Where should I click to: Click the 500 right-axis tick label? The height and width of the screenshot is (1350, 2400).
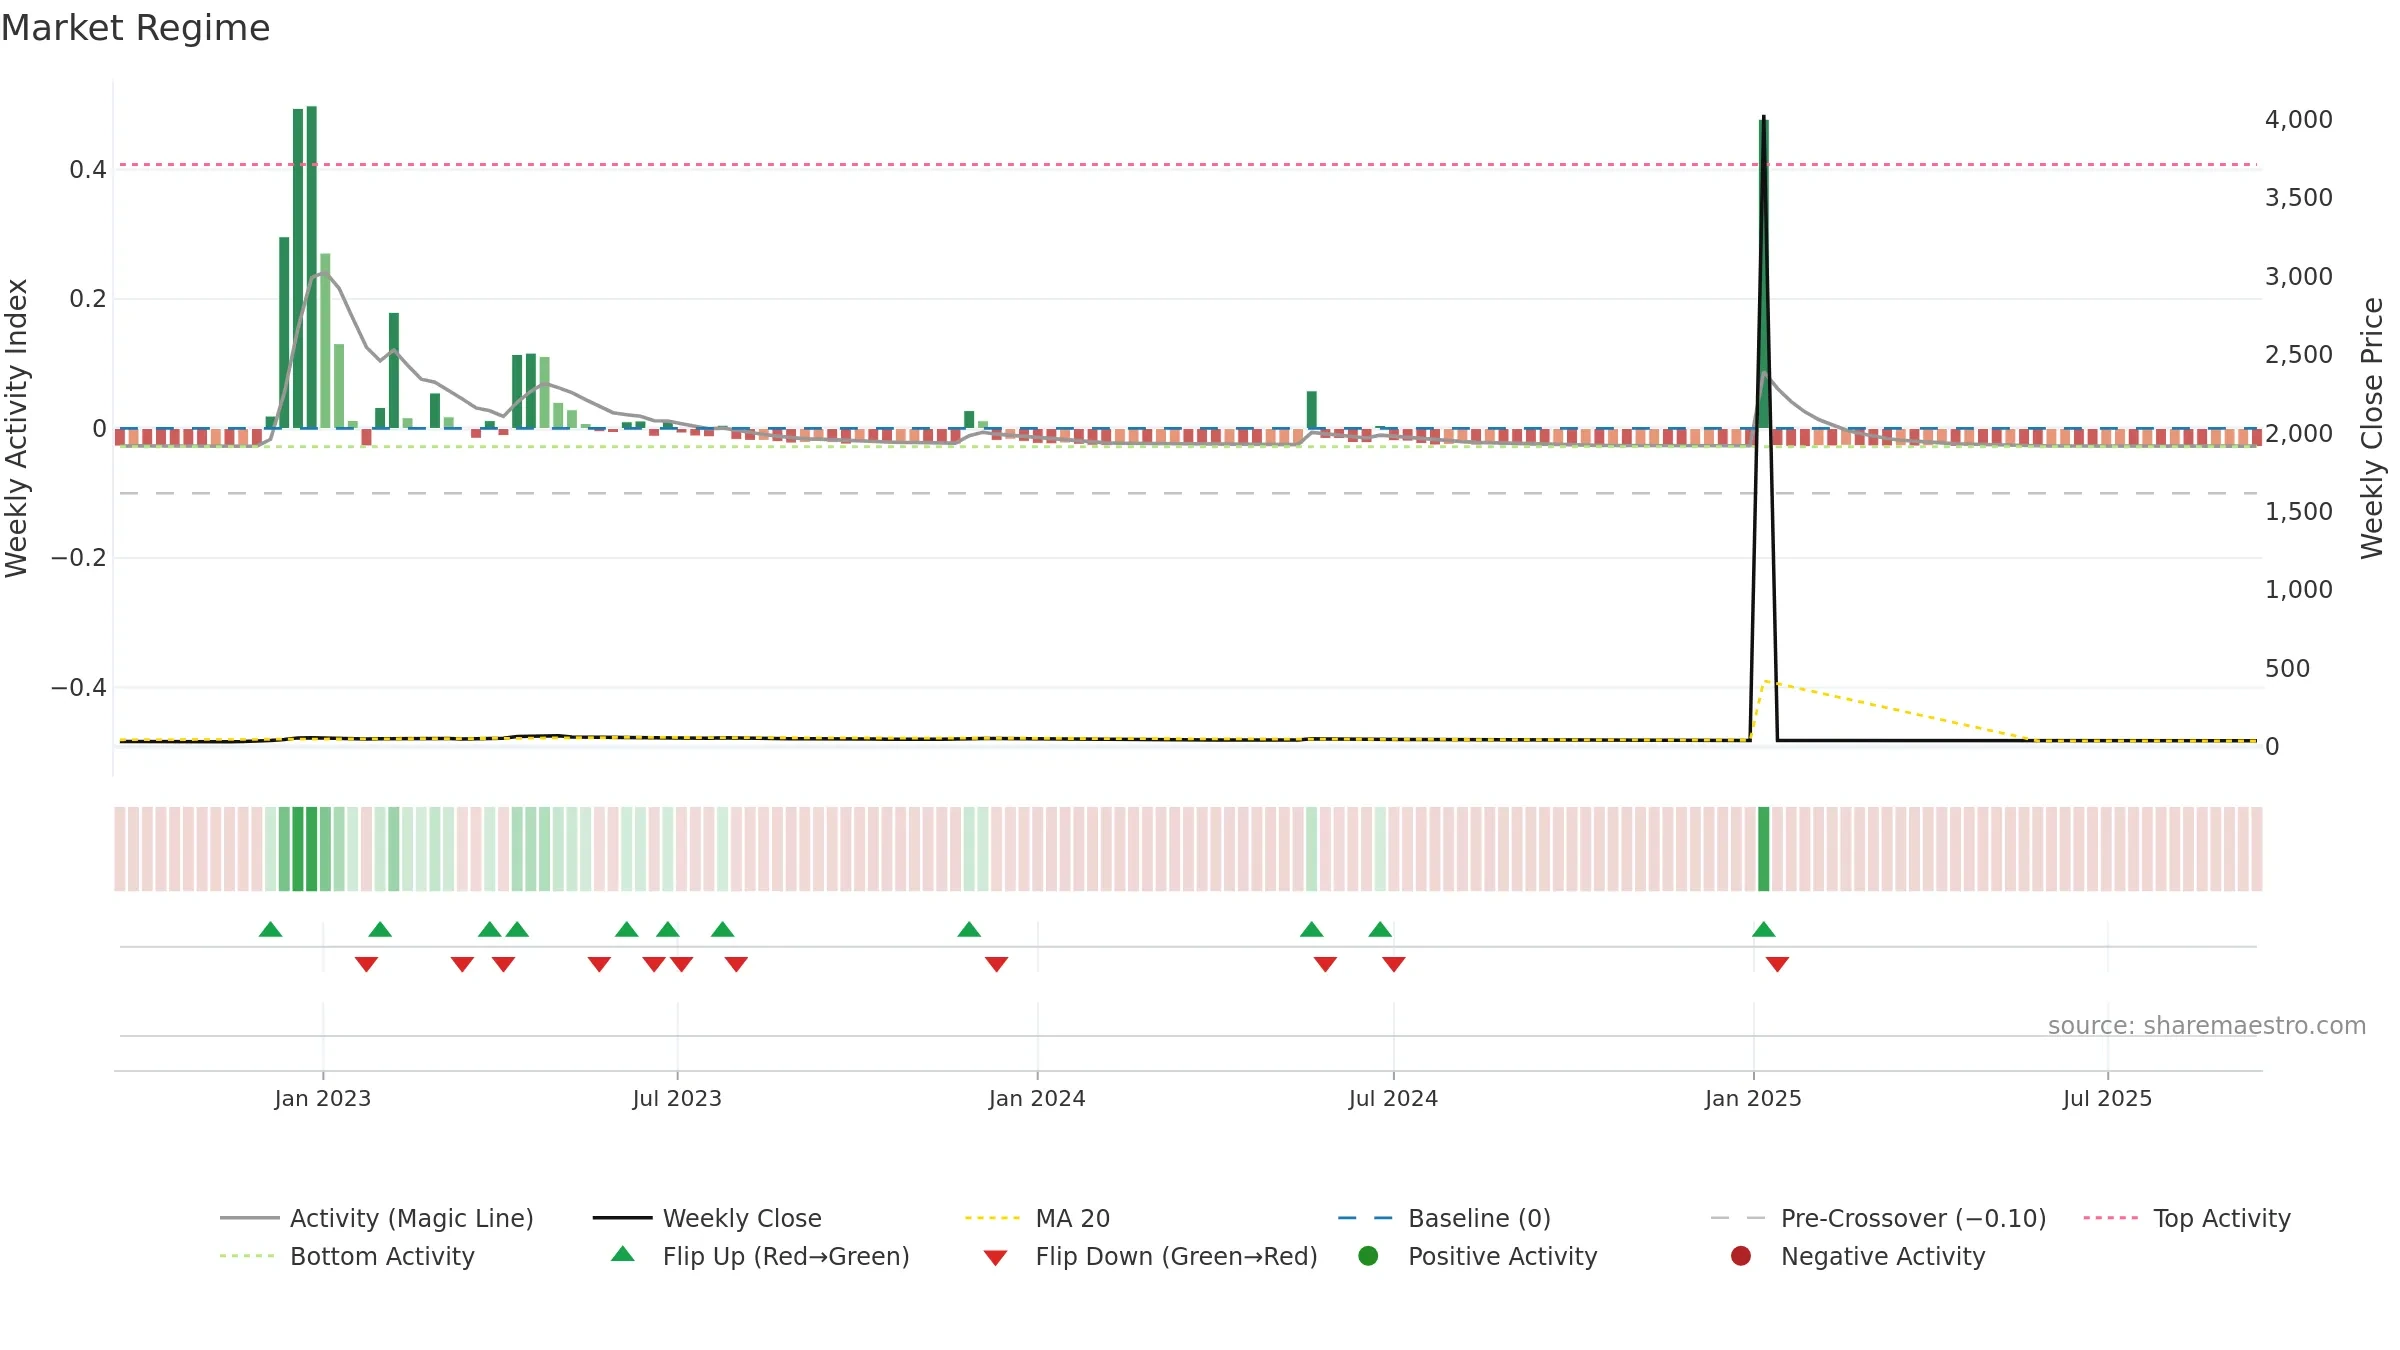2287,669
